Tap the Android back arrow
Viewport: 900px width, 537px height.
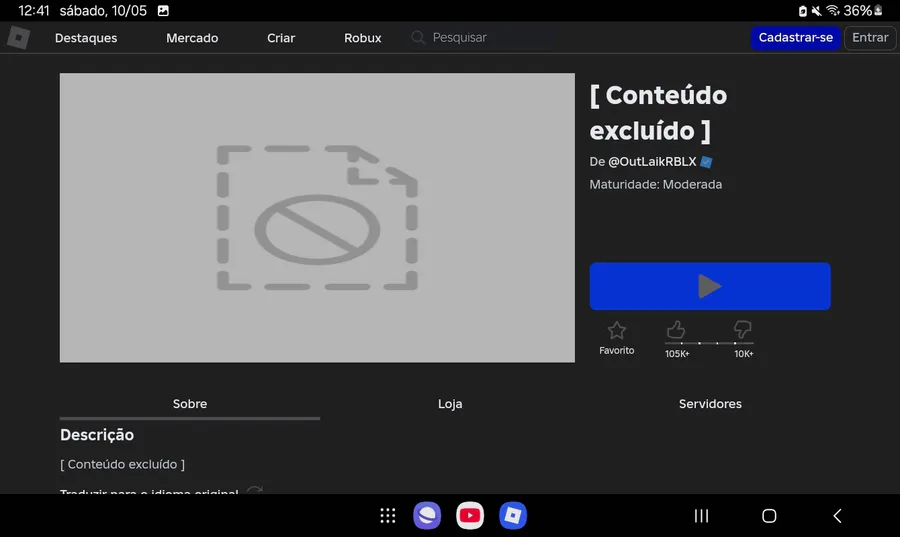coord(837,516)
